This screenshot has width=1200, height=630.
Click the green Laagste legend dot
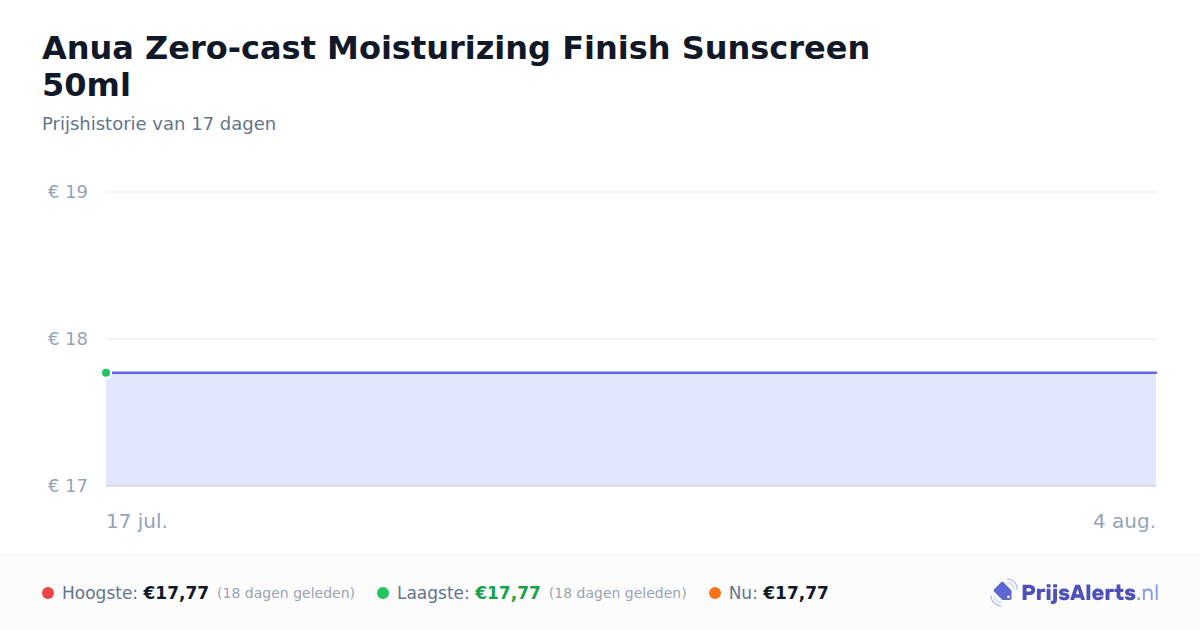pyautogui.click(x=383, y=593)
